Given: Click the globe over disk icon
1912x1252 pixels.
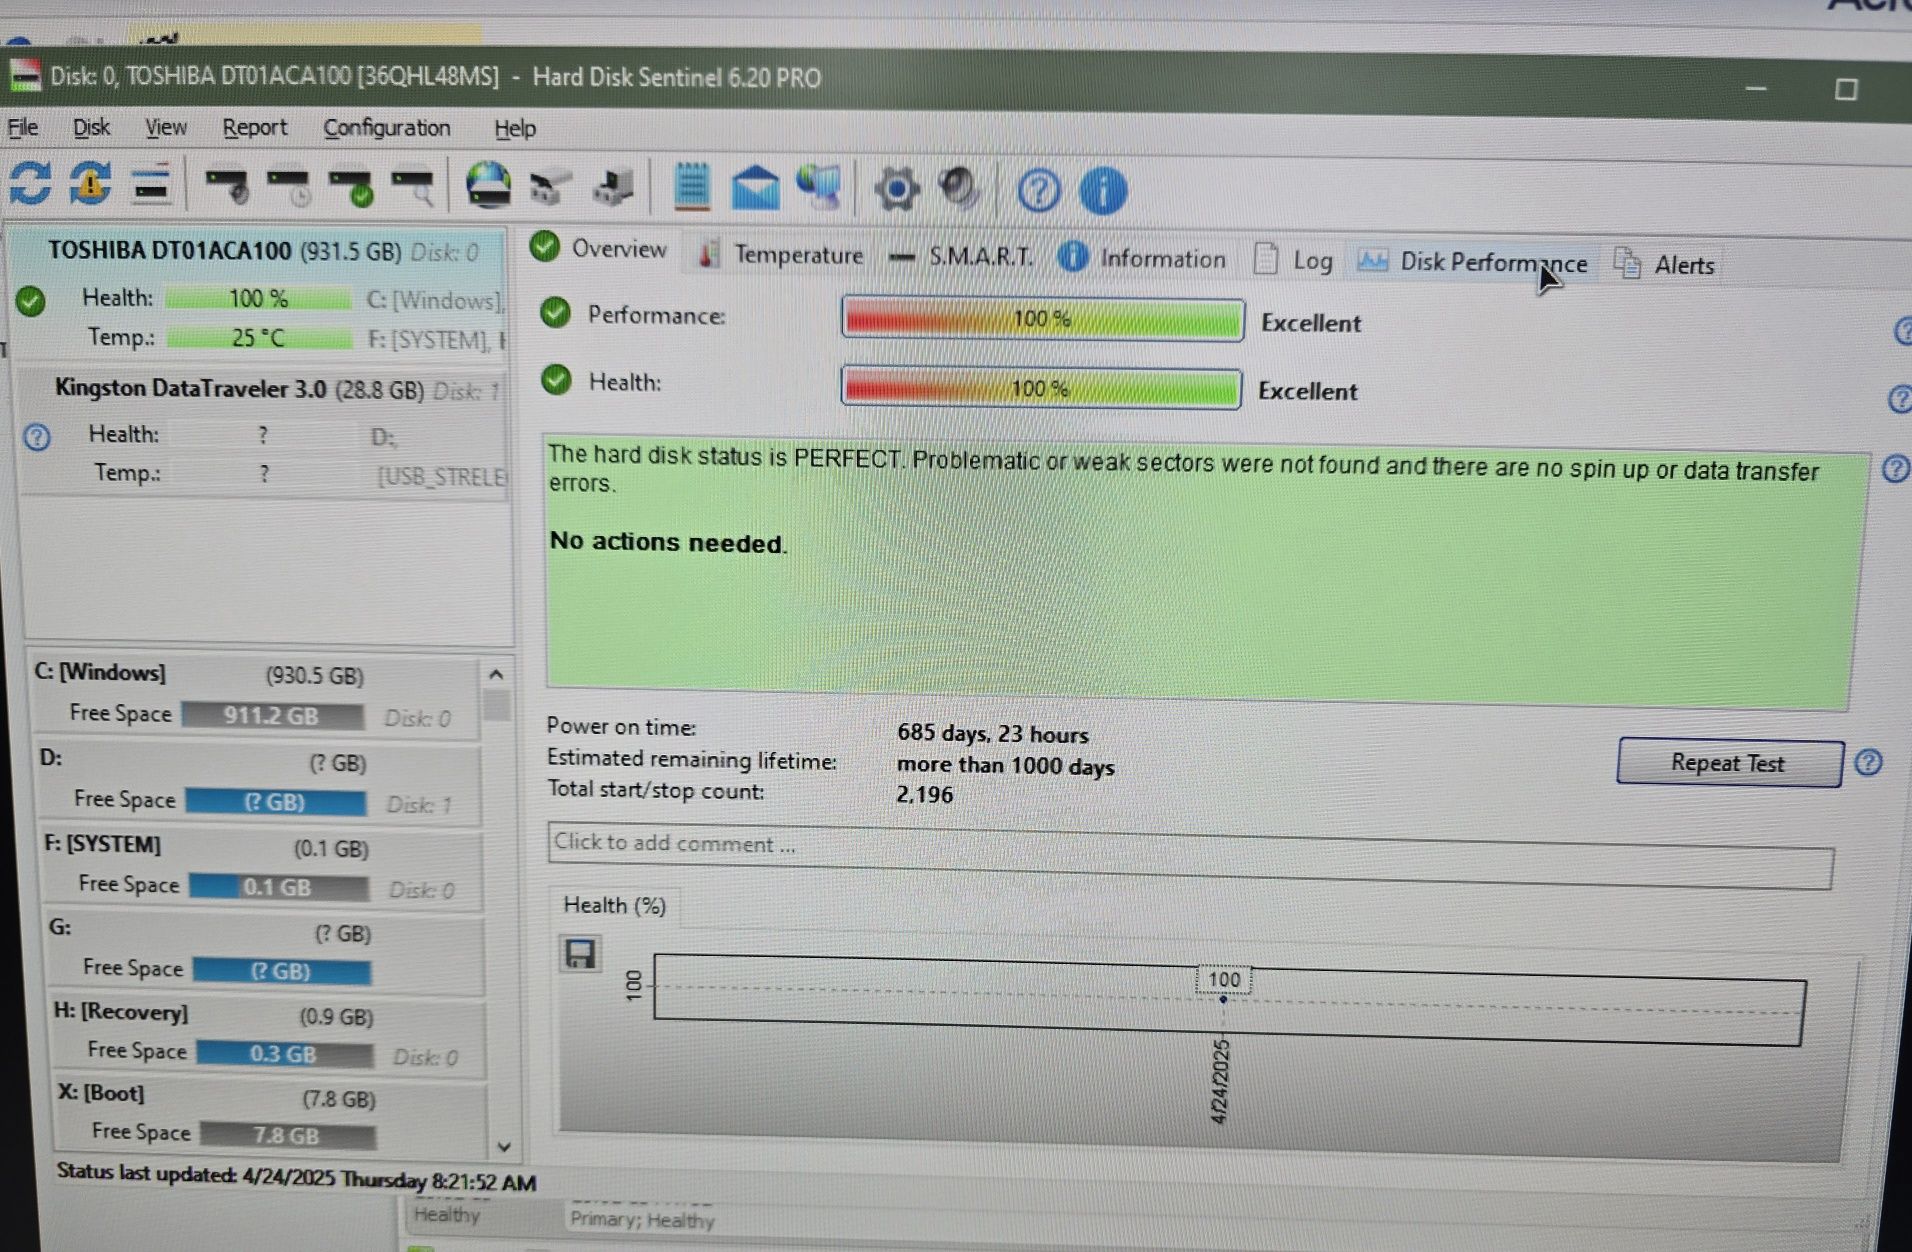Looking at the screenshot, I should pyautogui.click(x=488, y=186).
